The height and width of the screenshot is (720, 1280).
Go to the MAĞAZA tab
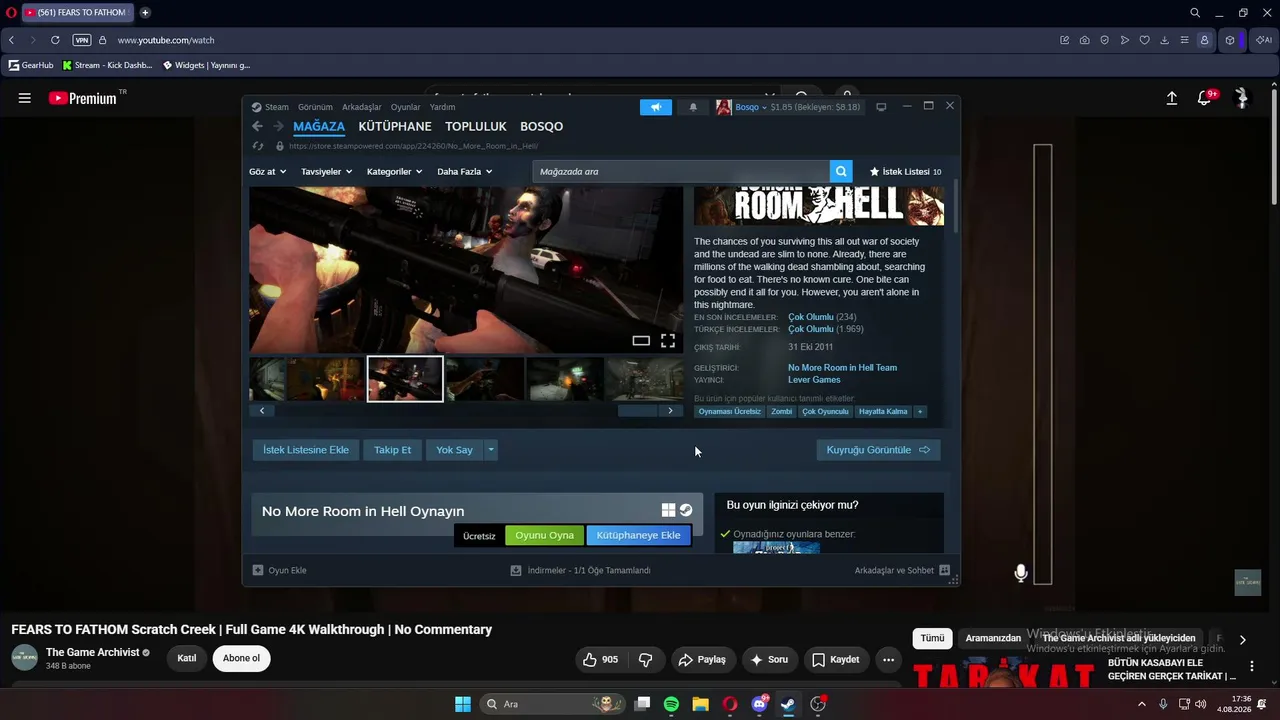pos(319,127)
